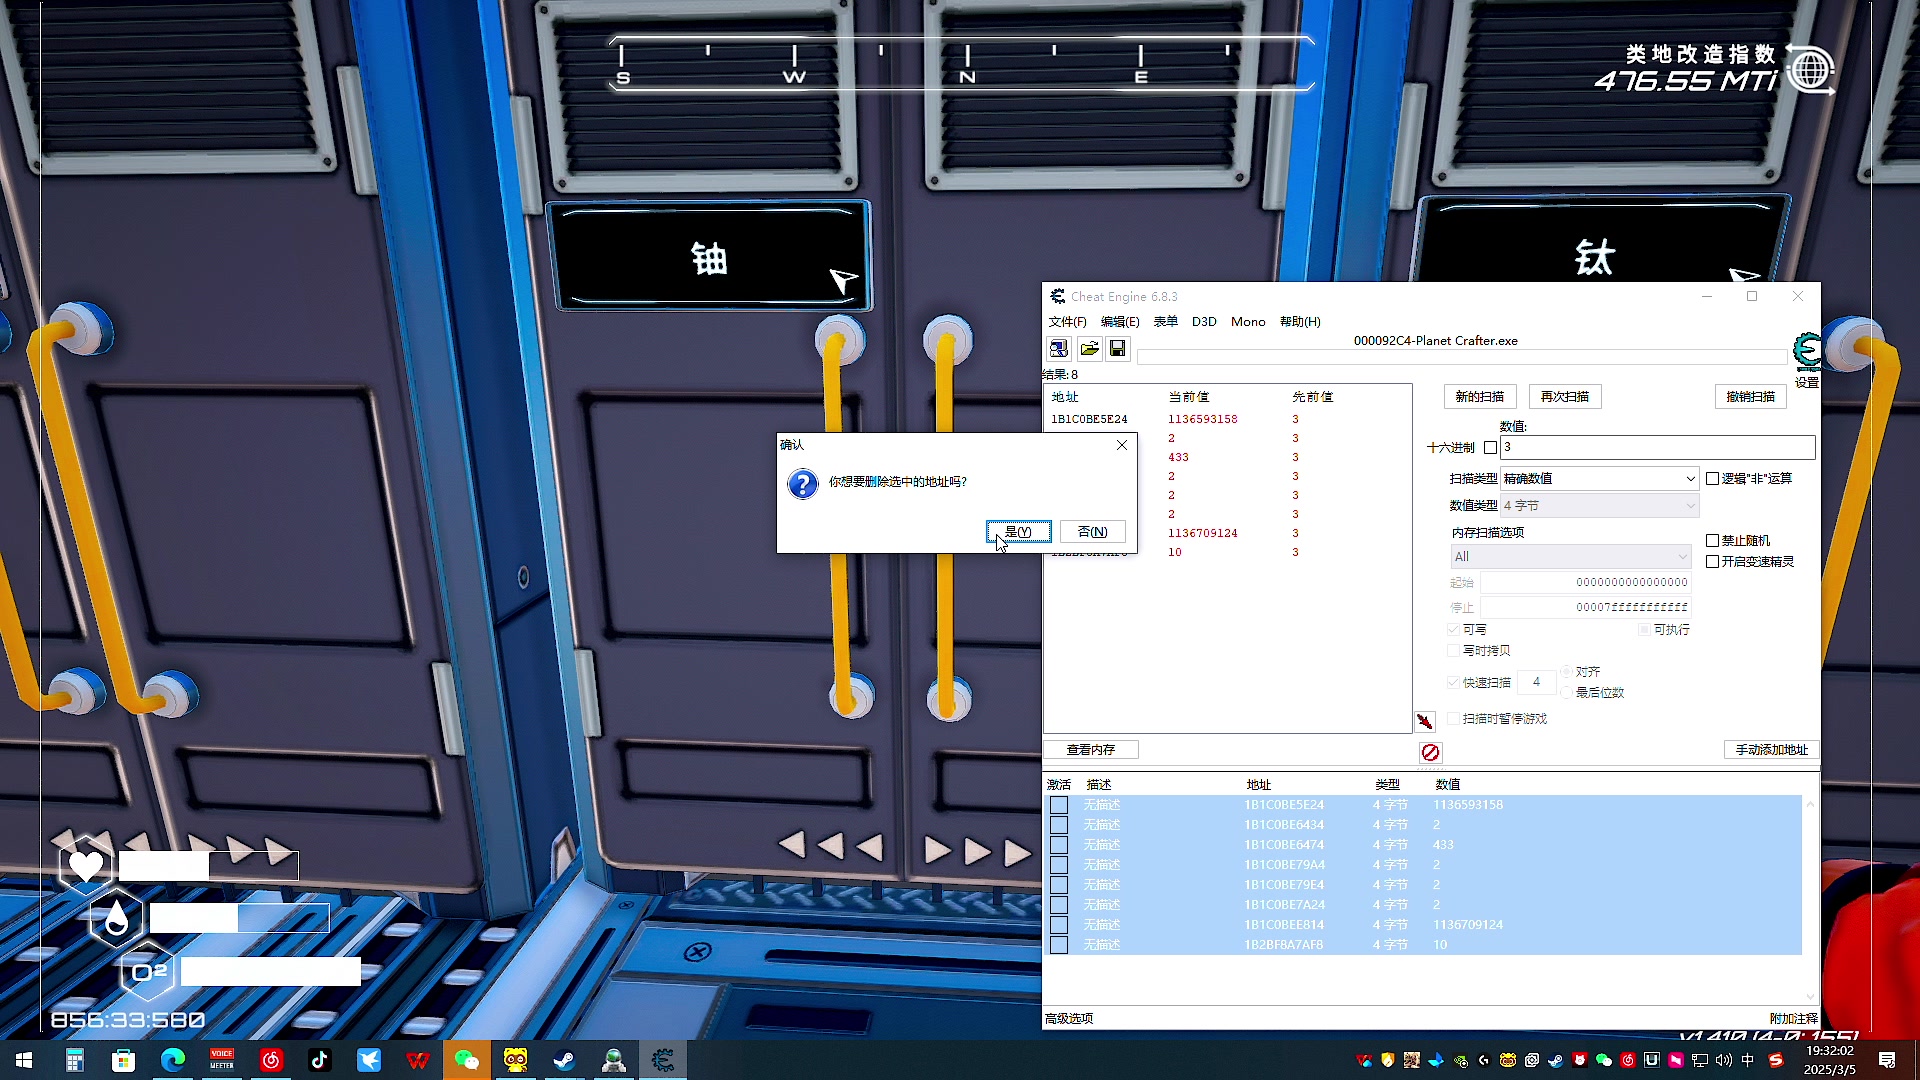This screenshot has width=1920, height=1080.
Task: Open the Calculator from the taskbar
Action: pos(75,1060)
